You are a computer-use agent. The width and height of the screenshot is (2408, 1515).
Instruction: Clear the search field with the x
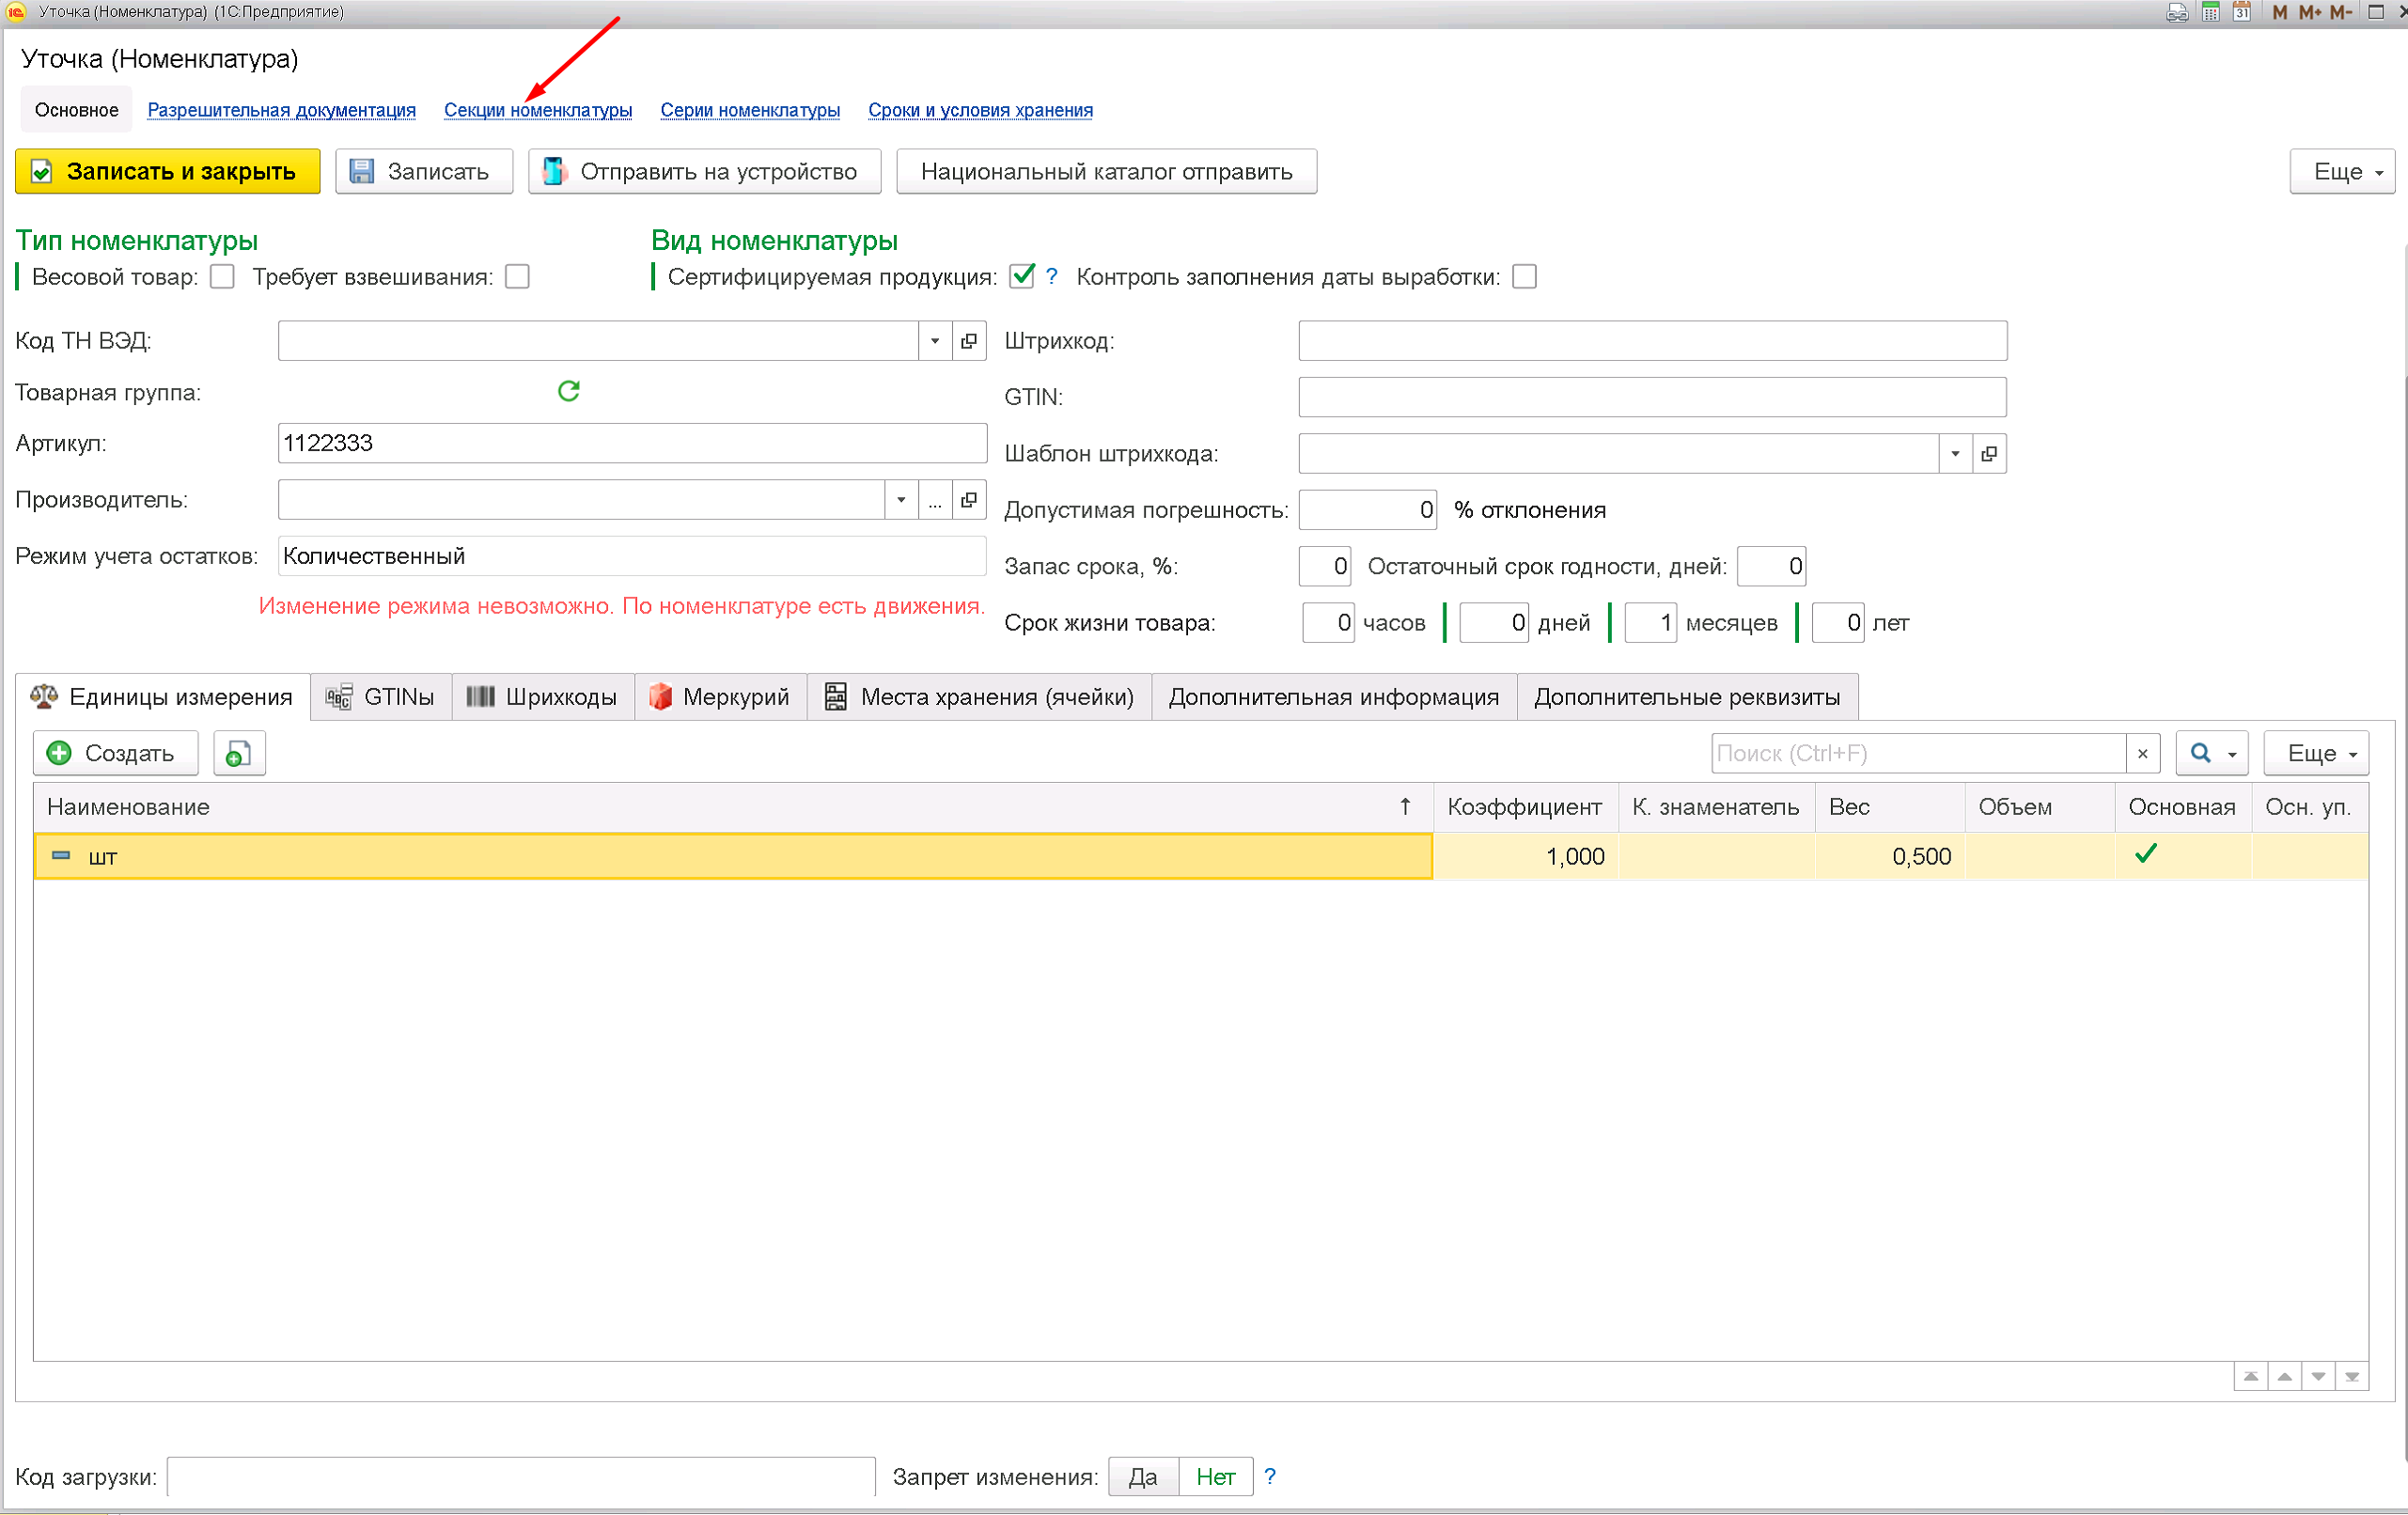tap(2143, 754)
